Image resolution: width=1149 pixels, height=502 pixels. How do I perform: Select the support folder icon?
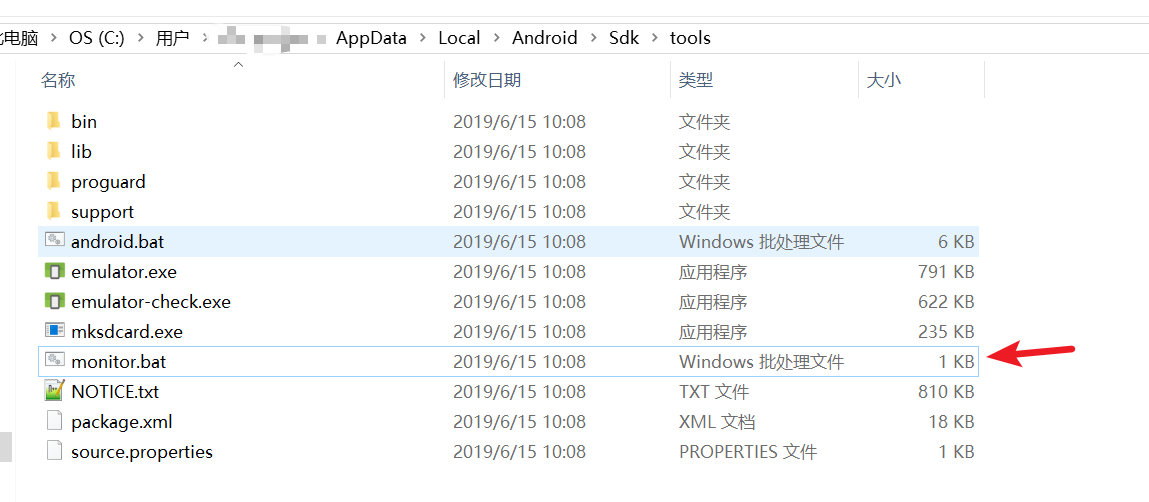[53, 211]
